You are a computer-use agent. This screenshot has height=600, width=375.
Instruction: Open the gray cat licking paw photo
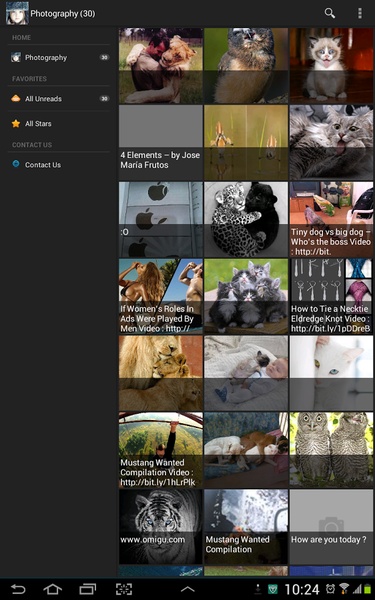pos(331,142)
